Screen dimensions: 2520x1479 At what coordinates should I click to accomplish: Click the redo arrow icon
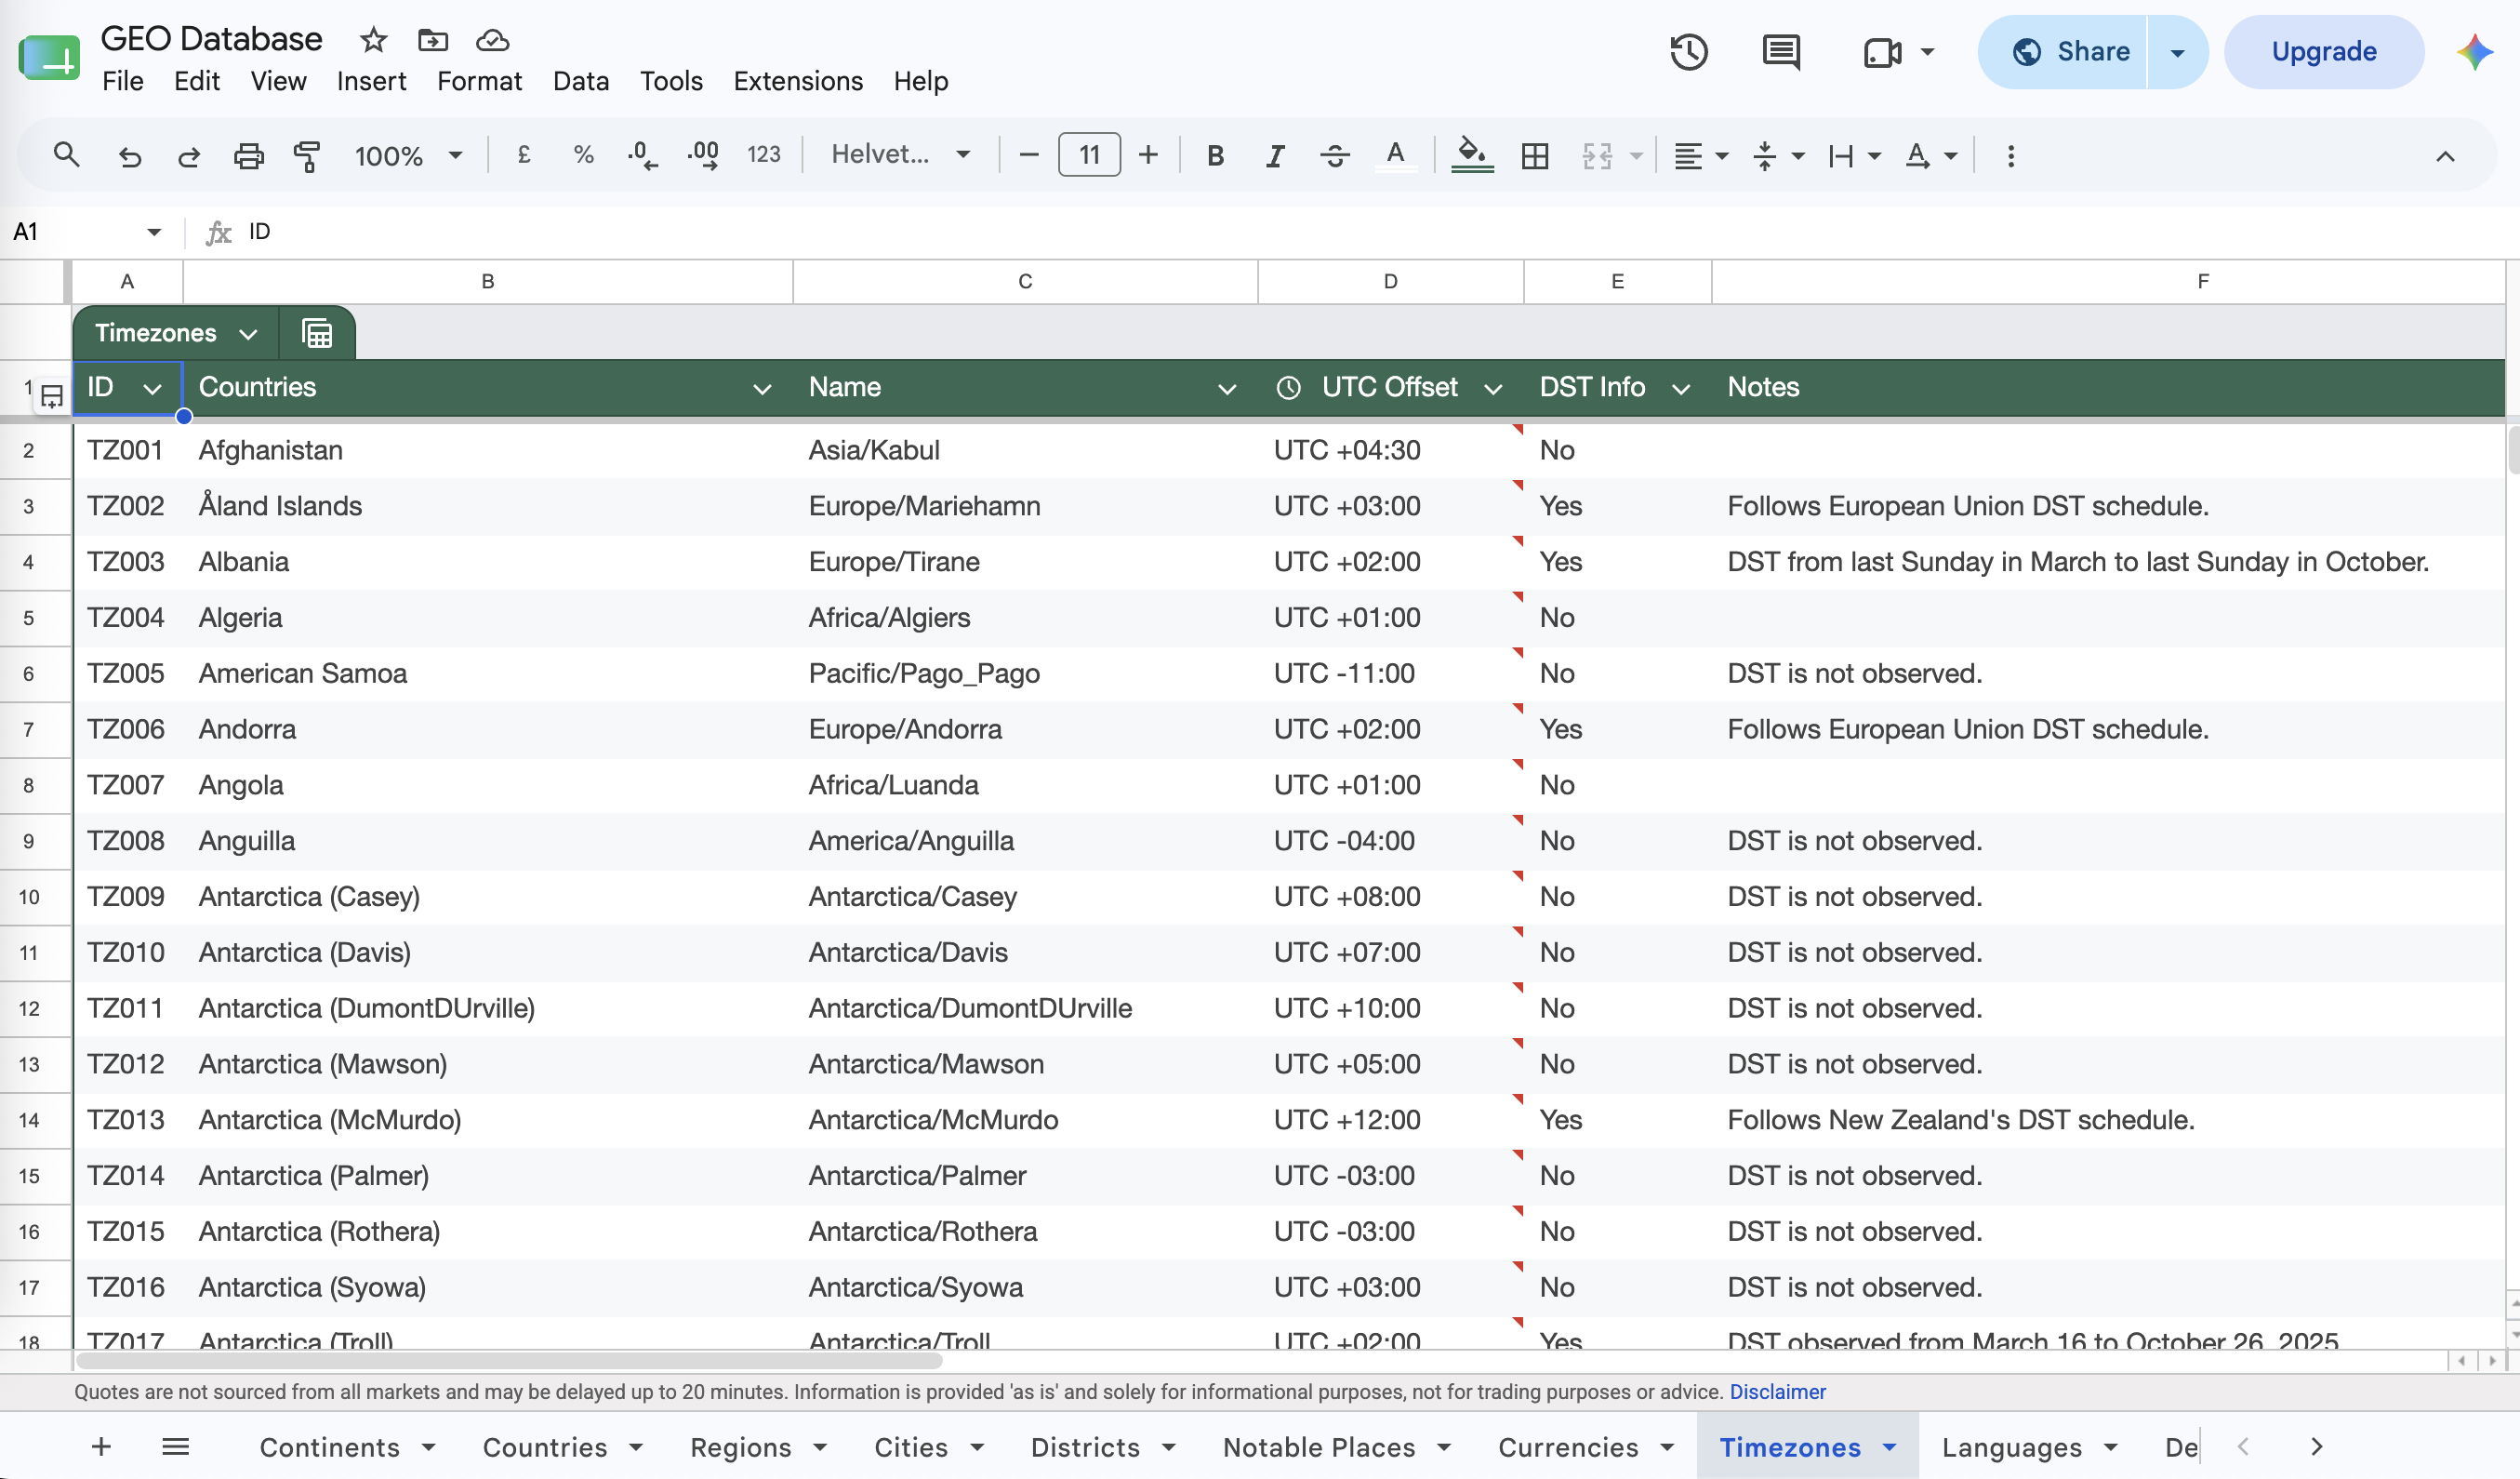(189, 156)
